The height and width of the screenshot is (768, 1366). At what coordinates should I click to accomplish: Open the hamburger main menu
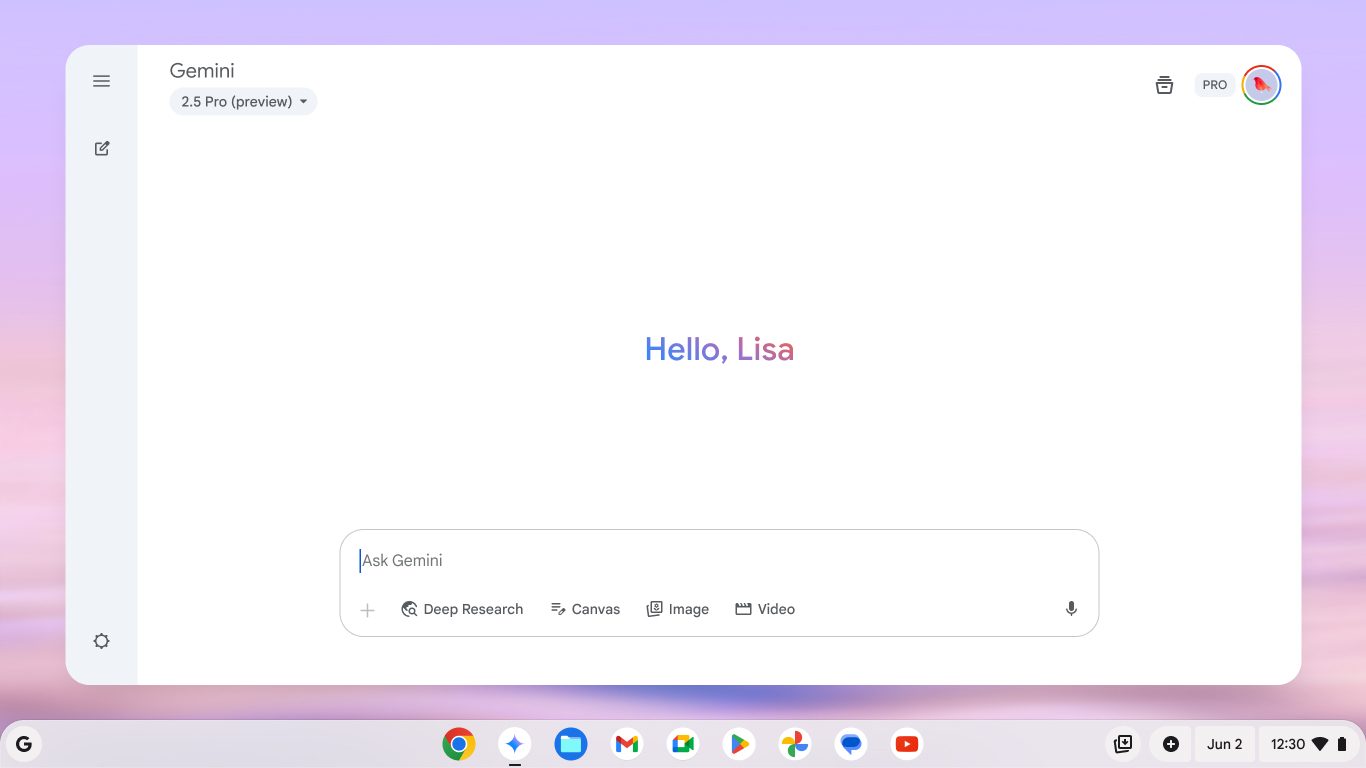pyautogui.click(x=101, y=81)
